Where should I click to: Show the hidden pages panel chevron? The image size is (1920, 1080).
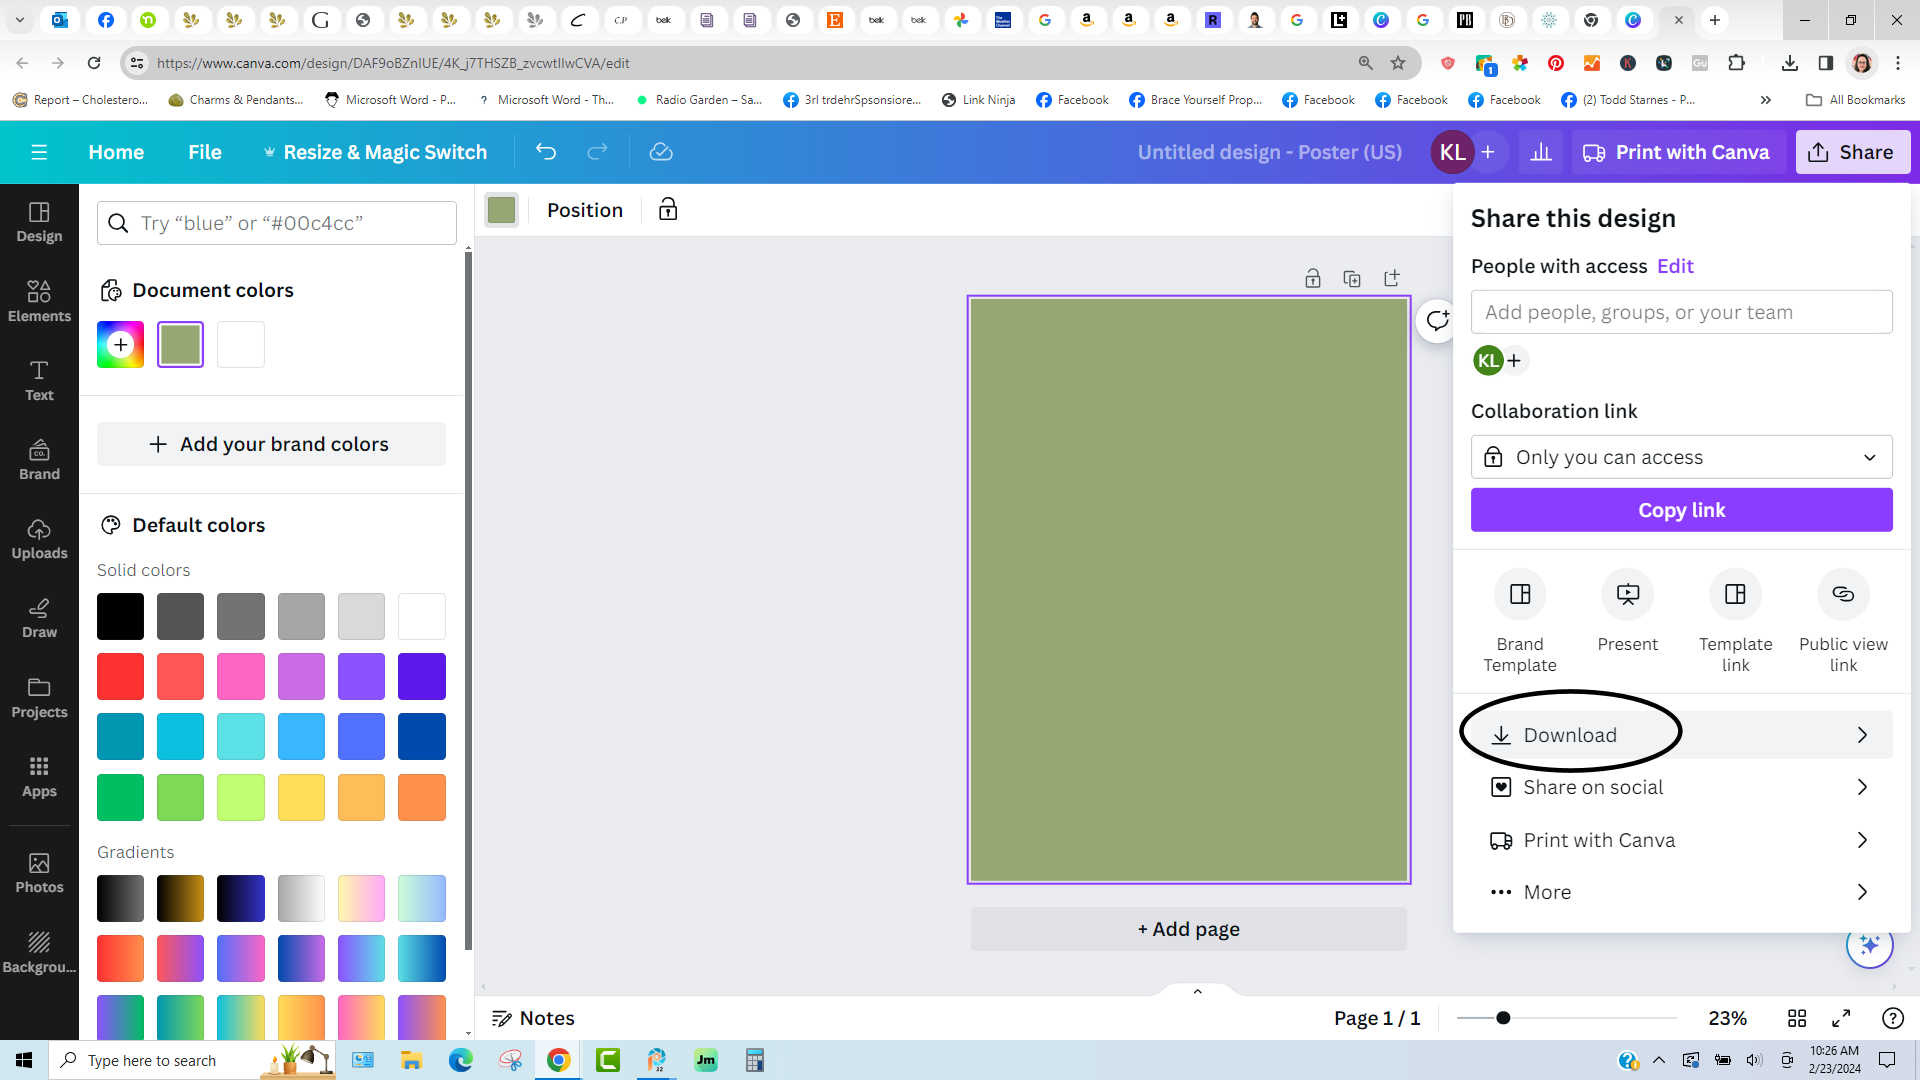1197,991
